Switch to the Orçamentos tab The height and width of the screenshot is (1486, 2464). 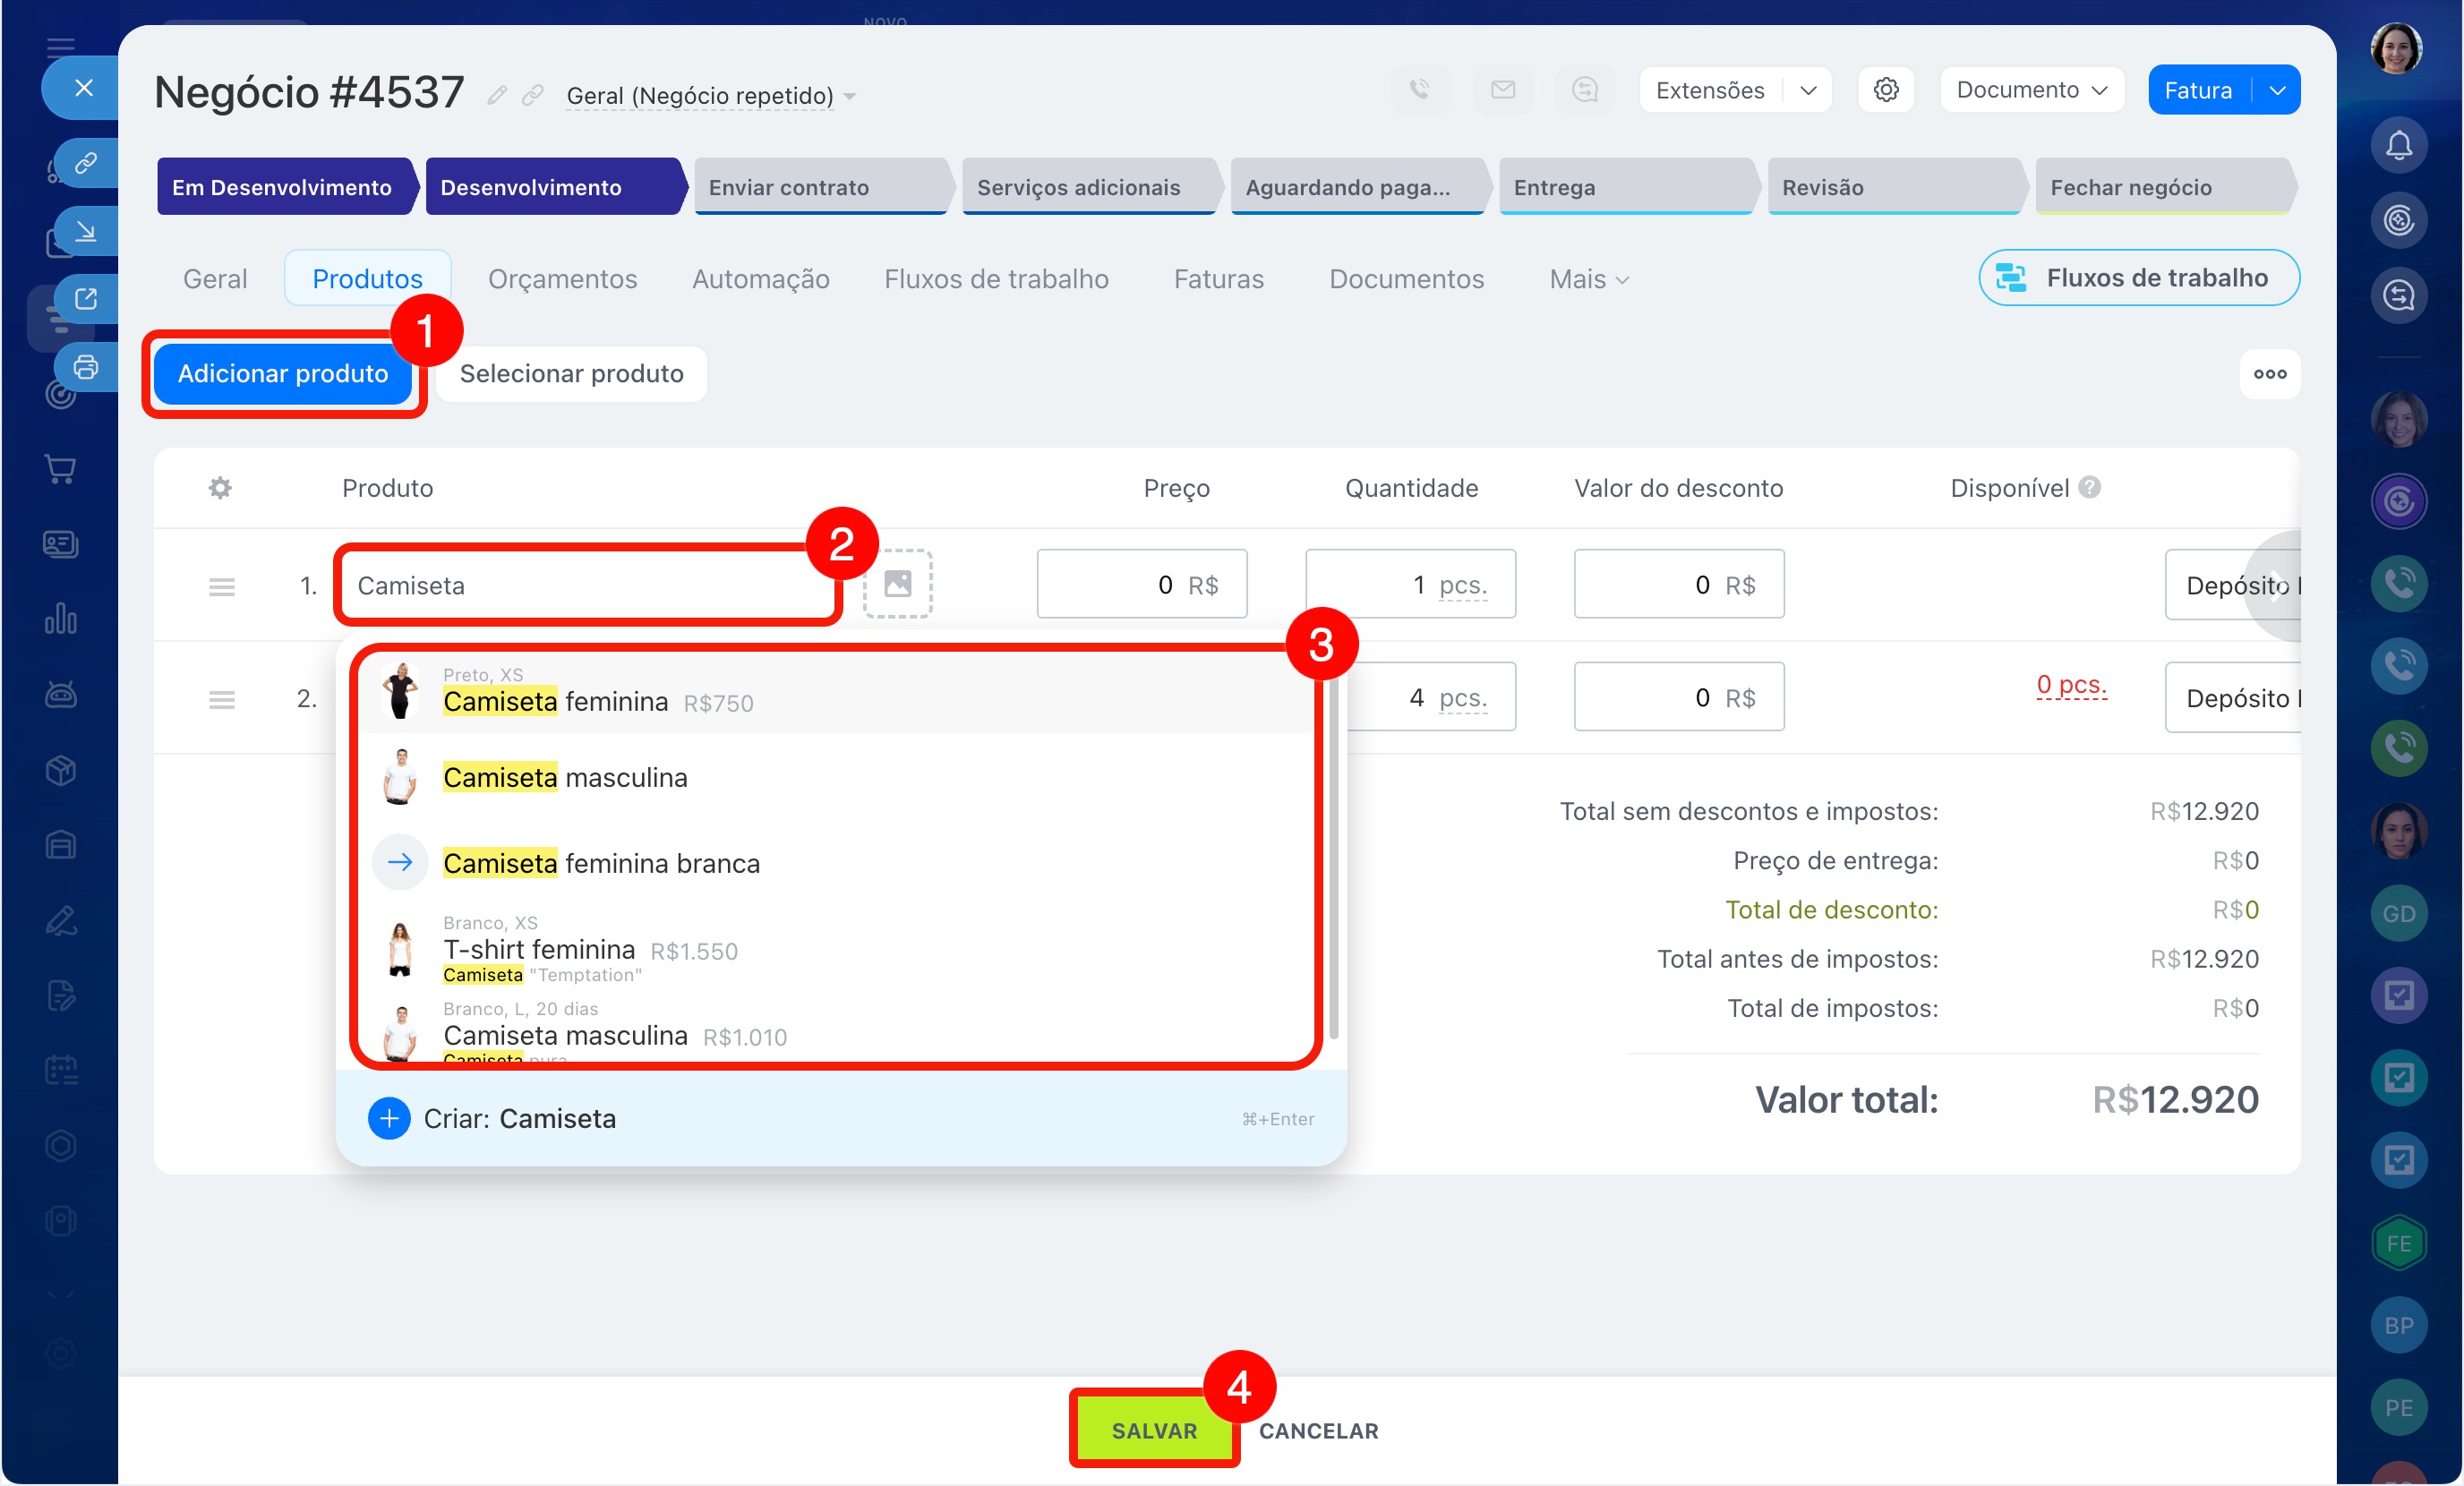point(562,279)
